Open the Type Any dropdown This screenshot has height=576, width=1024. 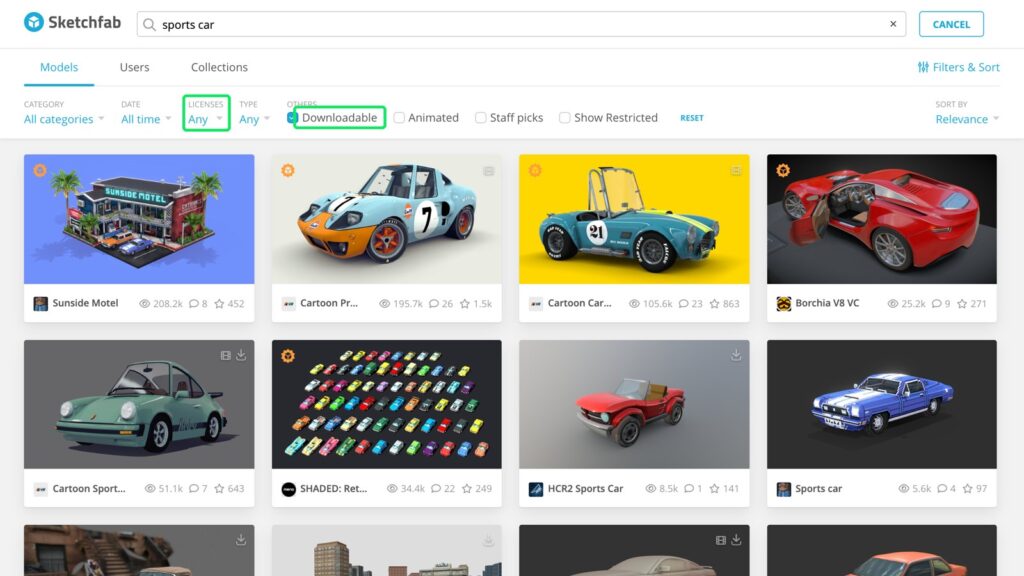click(255, 119)
